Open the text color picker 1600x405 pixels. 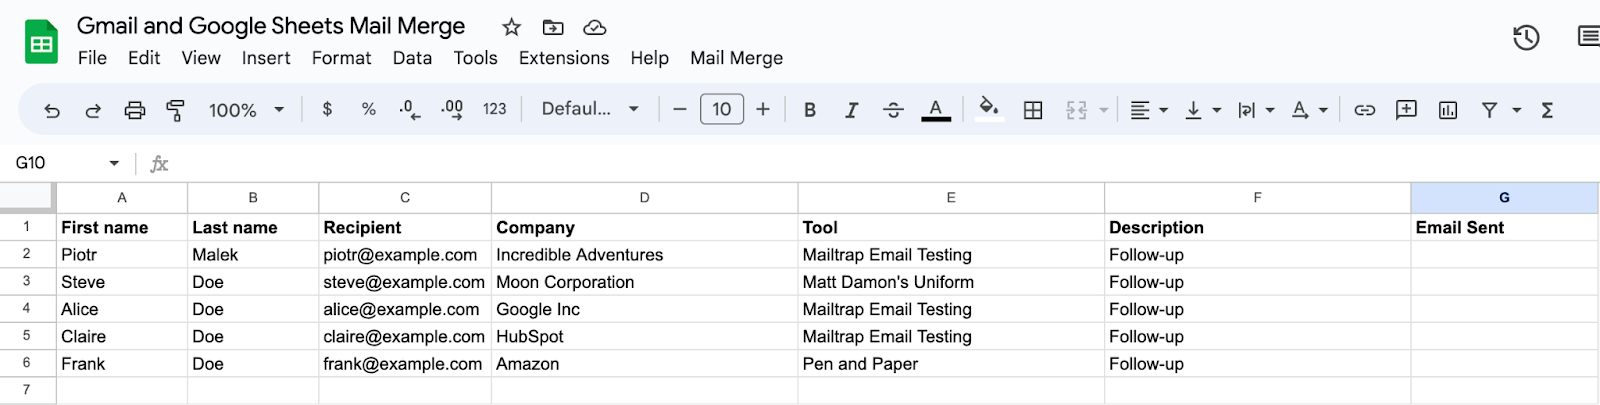[x=936, y=110]
